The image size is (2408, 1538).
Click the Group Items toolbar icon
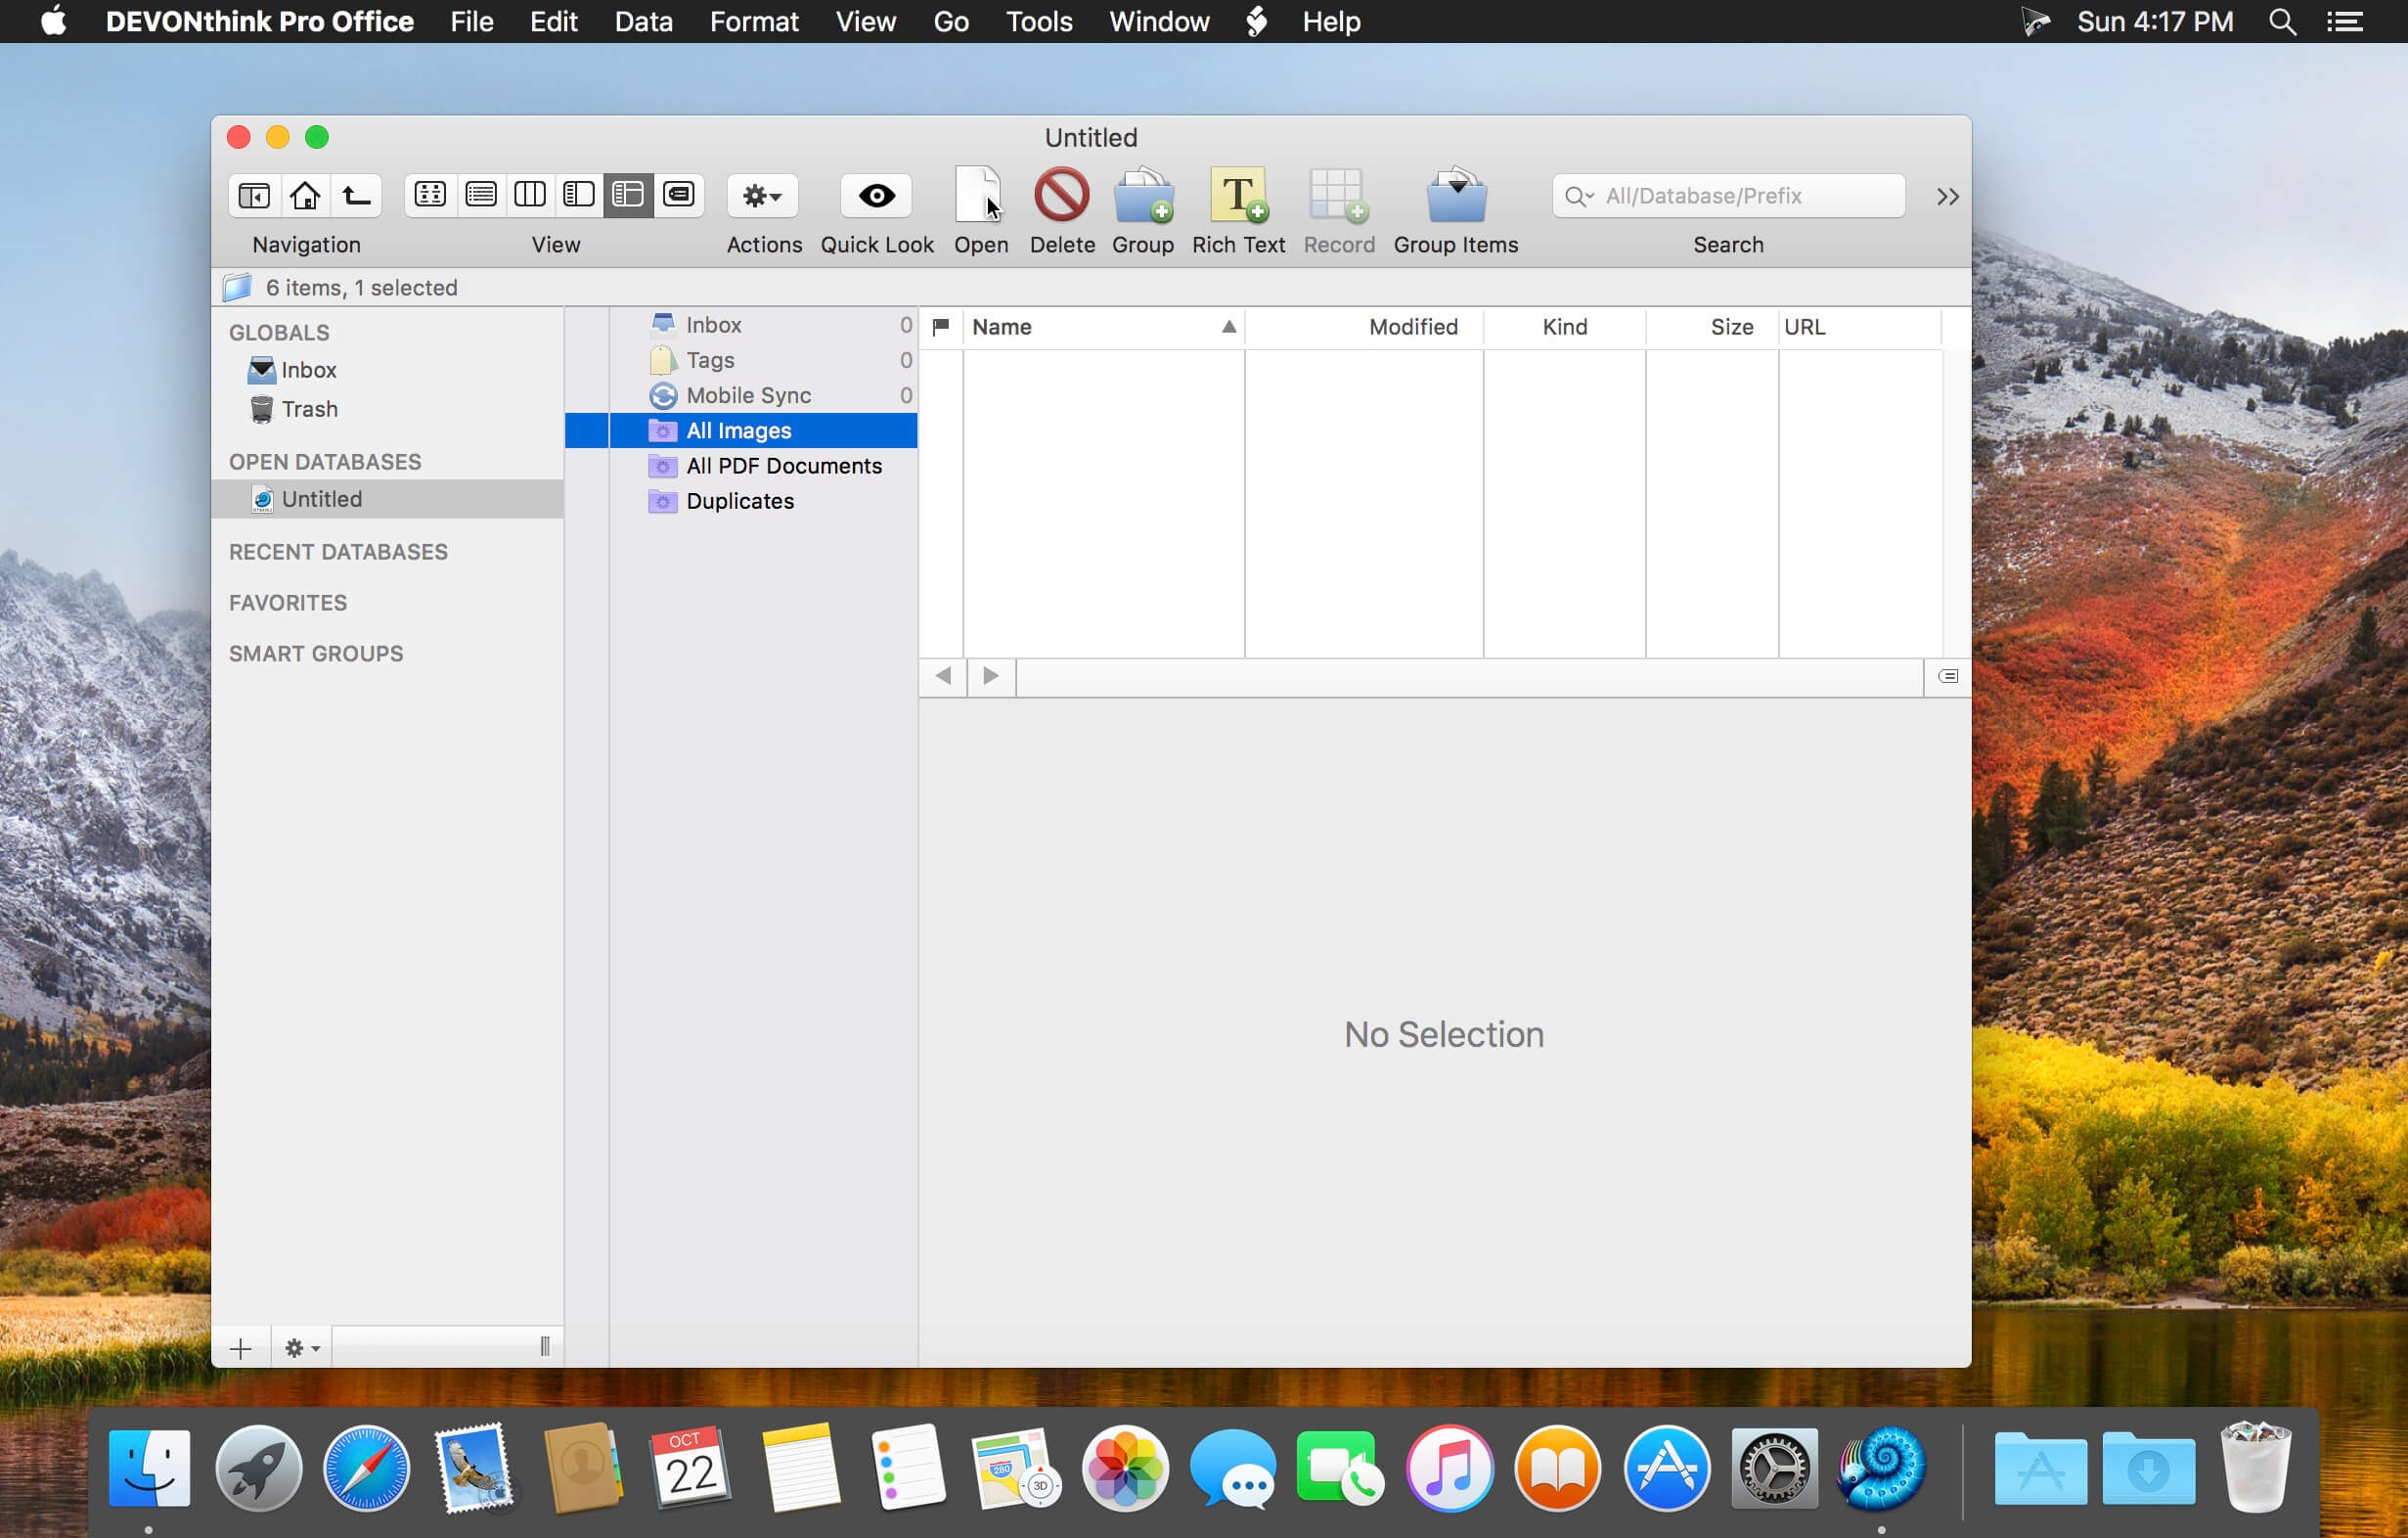1455,194
